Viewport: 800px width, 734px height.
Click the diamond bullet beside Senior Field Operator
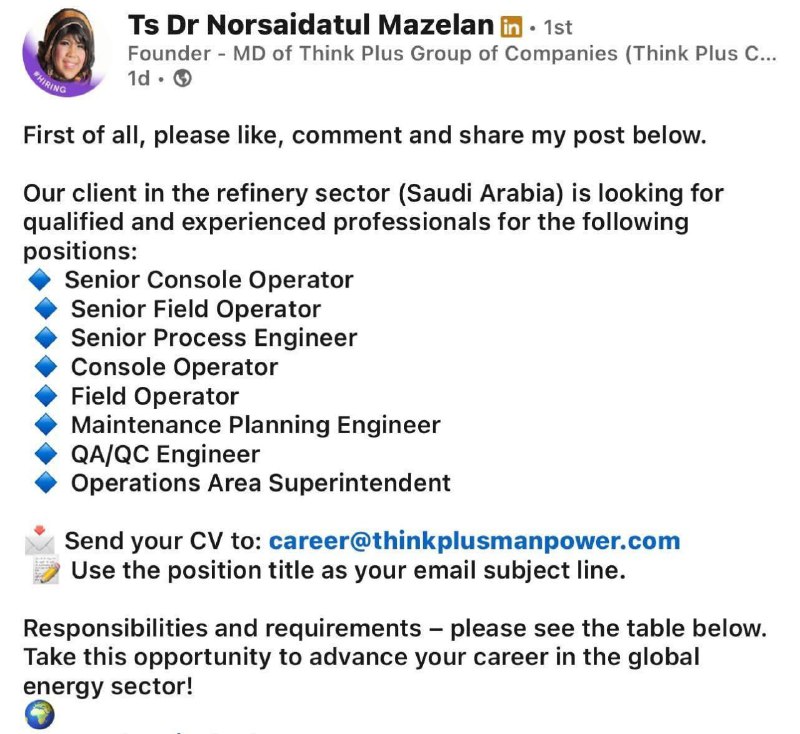tap(46, 309)
